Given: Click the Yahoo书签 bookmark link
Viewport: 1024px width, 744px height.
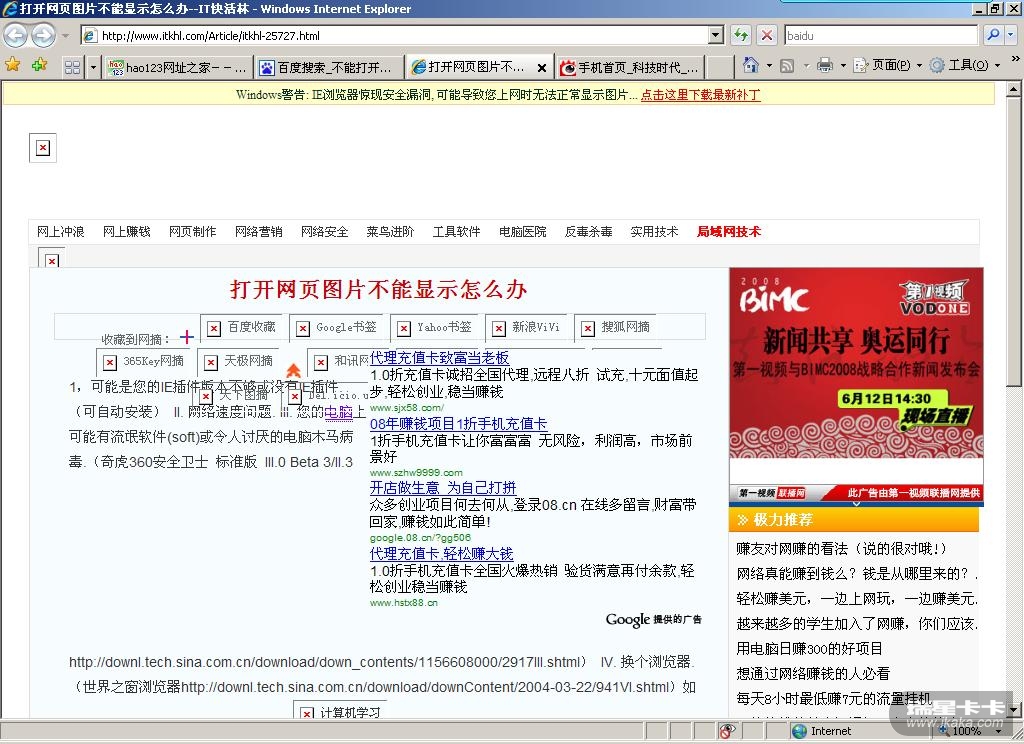Looking at the screenshot, I should coord(444,327).
